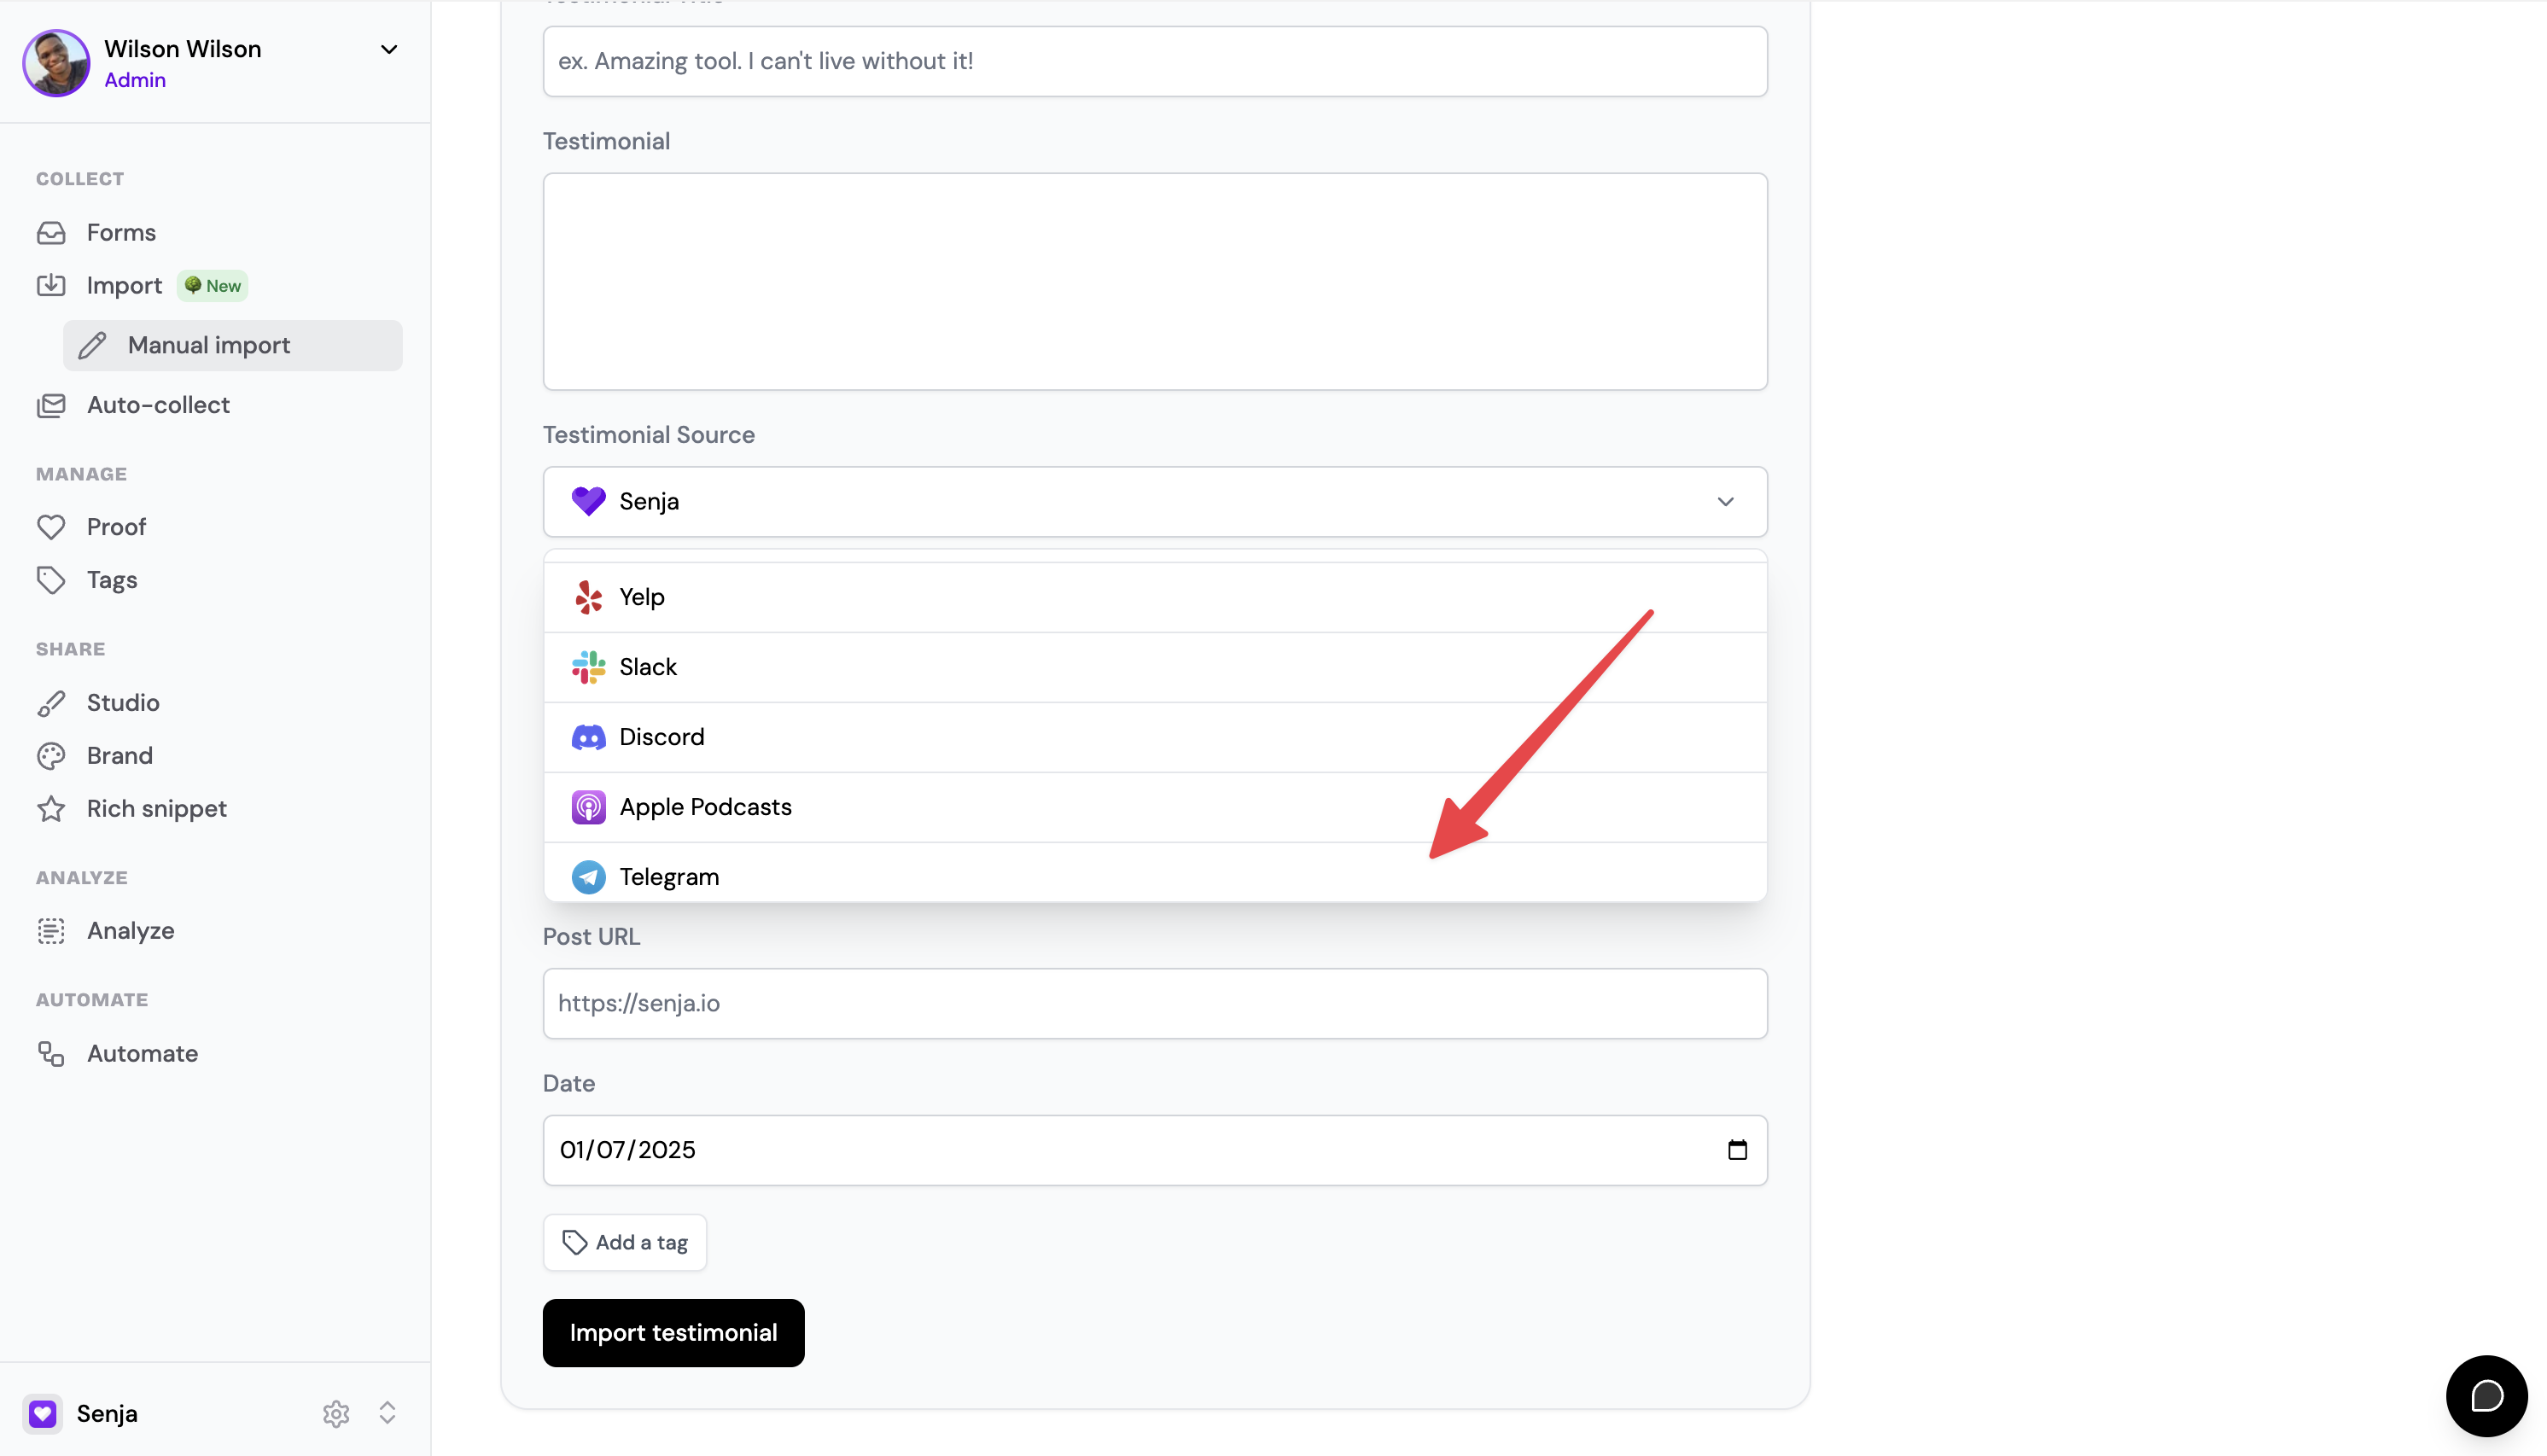2547x1456 pixels.
Task: Click the Slack source icon
Action: [588, 667]
